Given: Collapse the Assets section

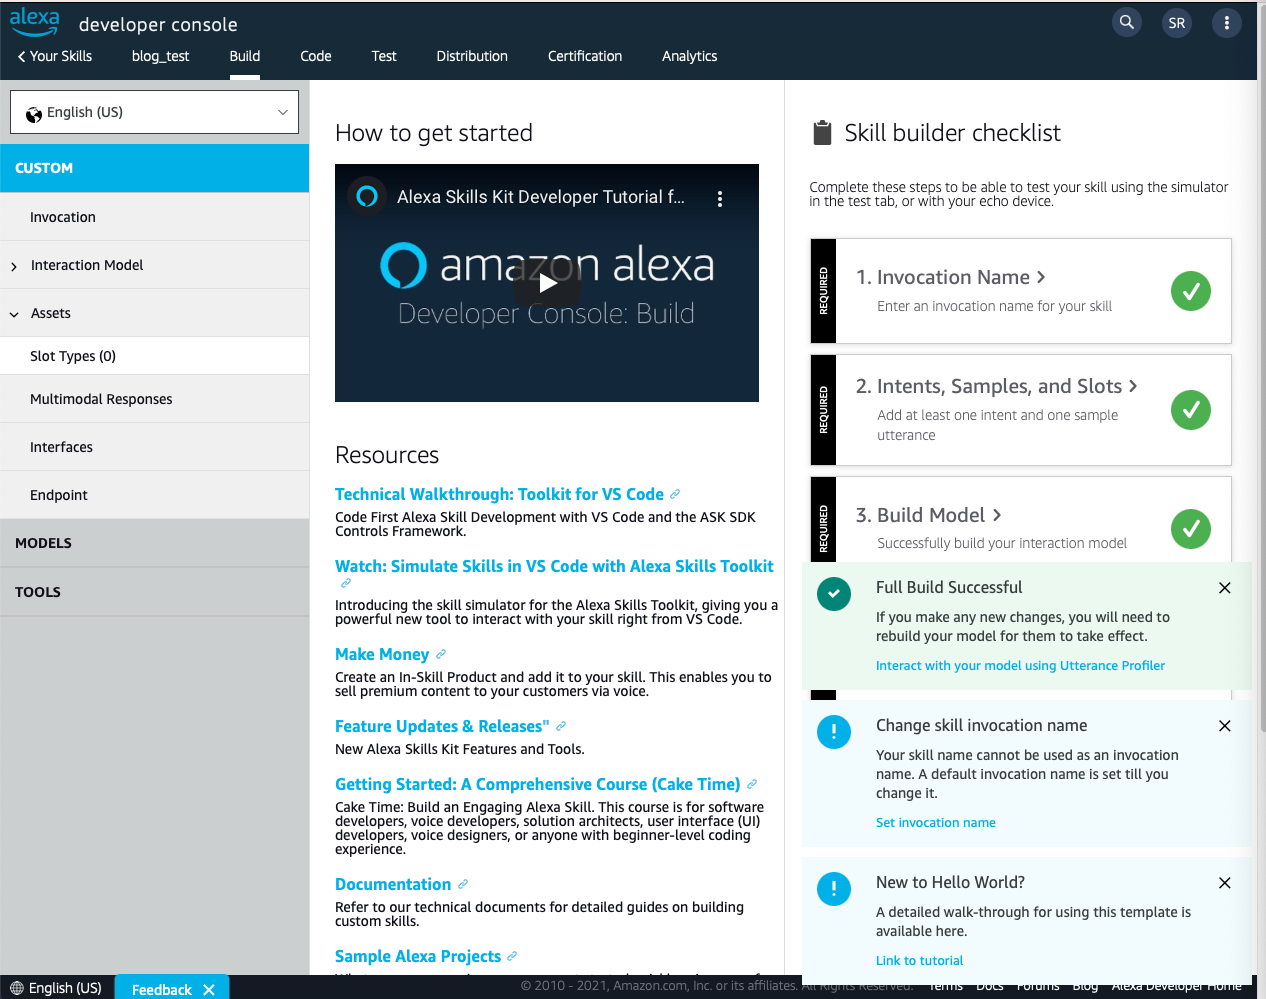Looking at the screenshot, I should pyautogui.click(x=14, y=314).
